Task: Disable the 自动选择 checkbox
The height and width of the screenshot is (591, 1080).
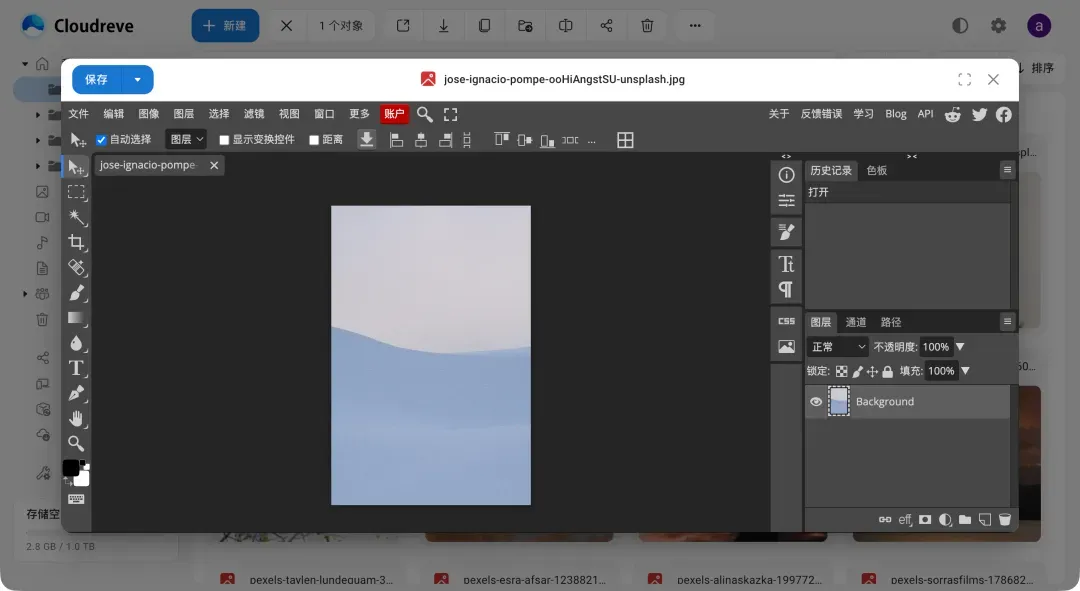Action: coord(101,140)
